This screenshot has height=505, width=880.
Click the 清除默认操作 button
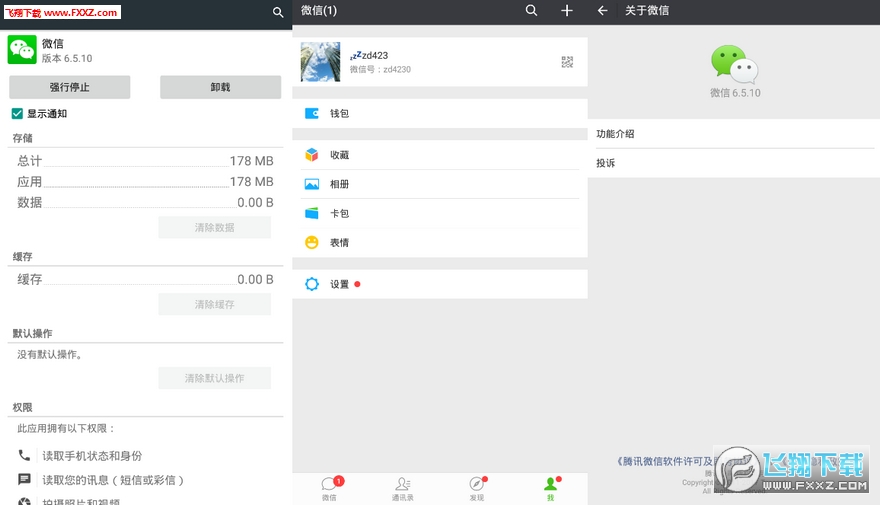[x=214, y=378]
